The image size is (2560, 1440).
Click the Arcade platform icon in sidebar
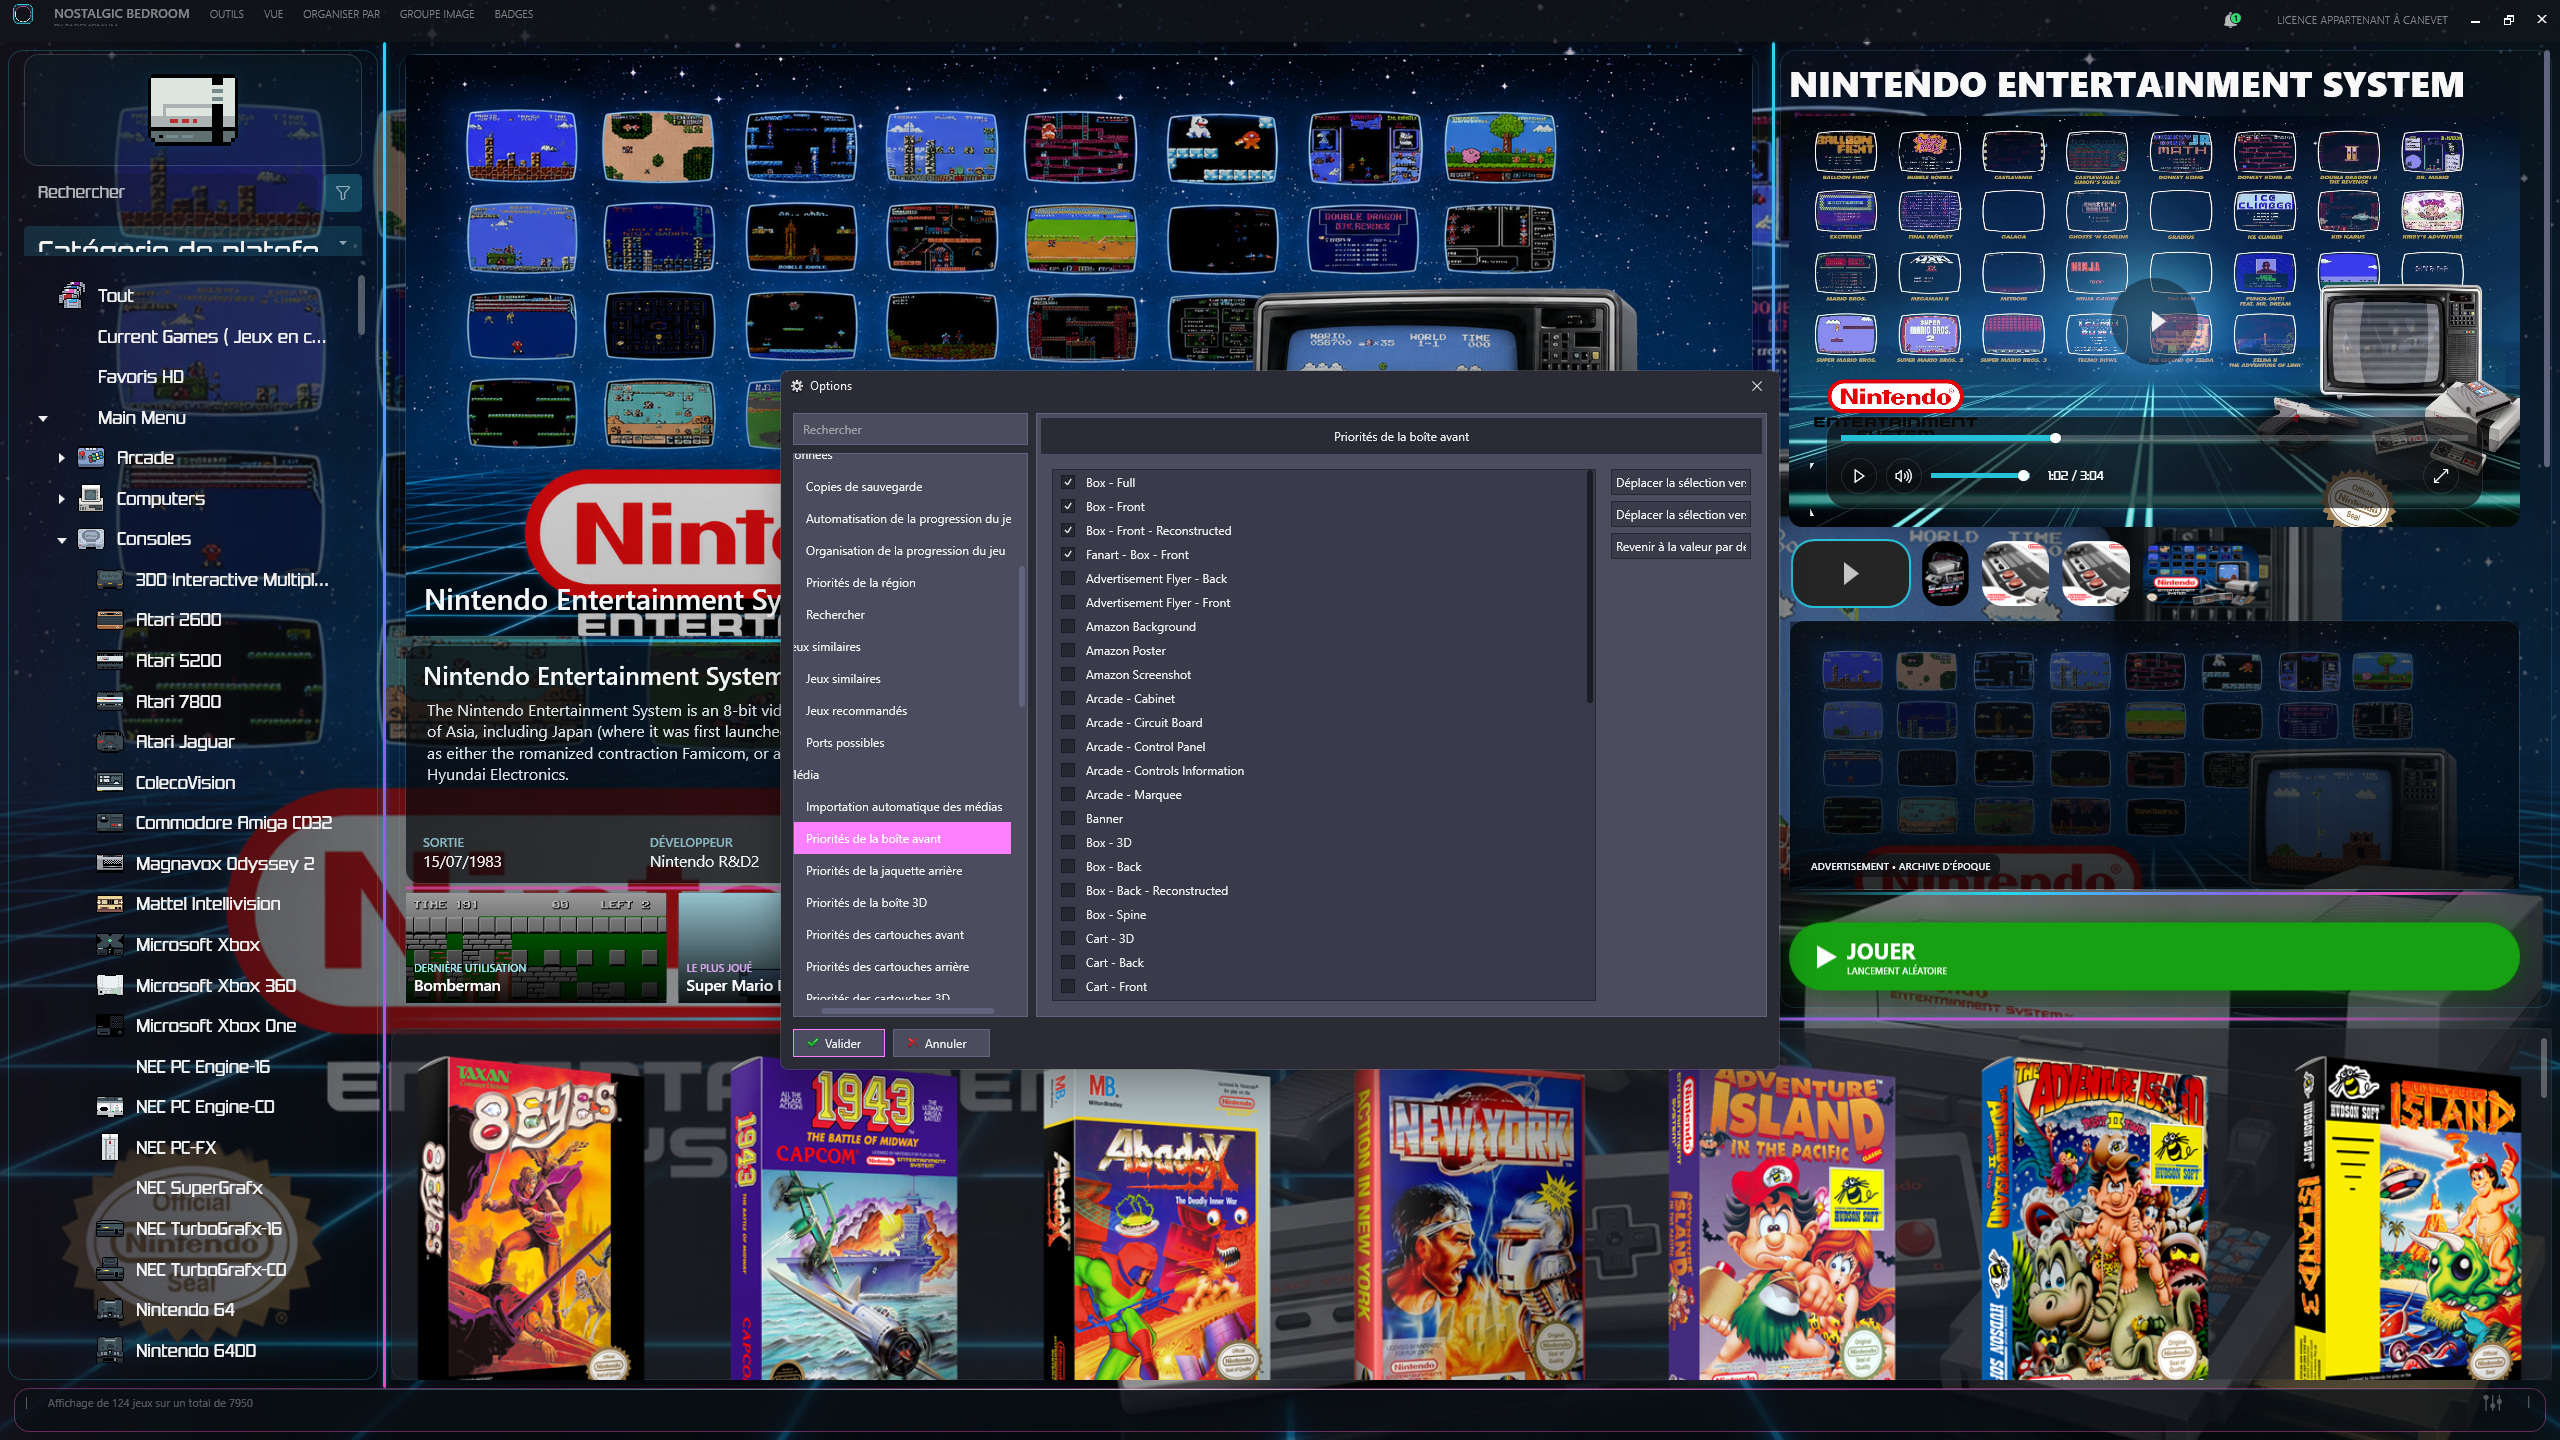coord(91,458)
